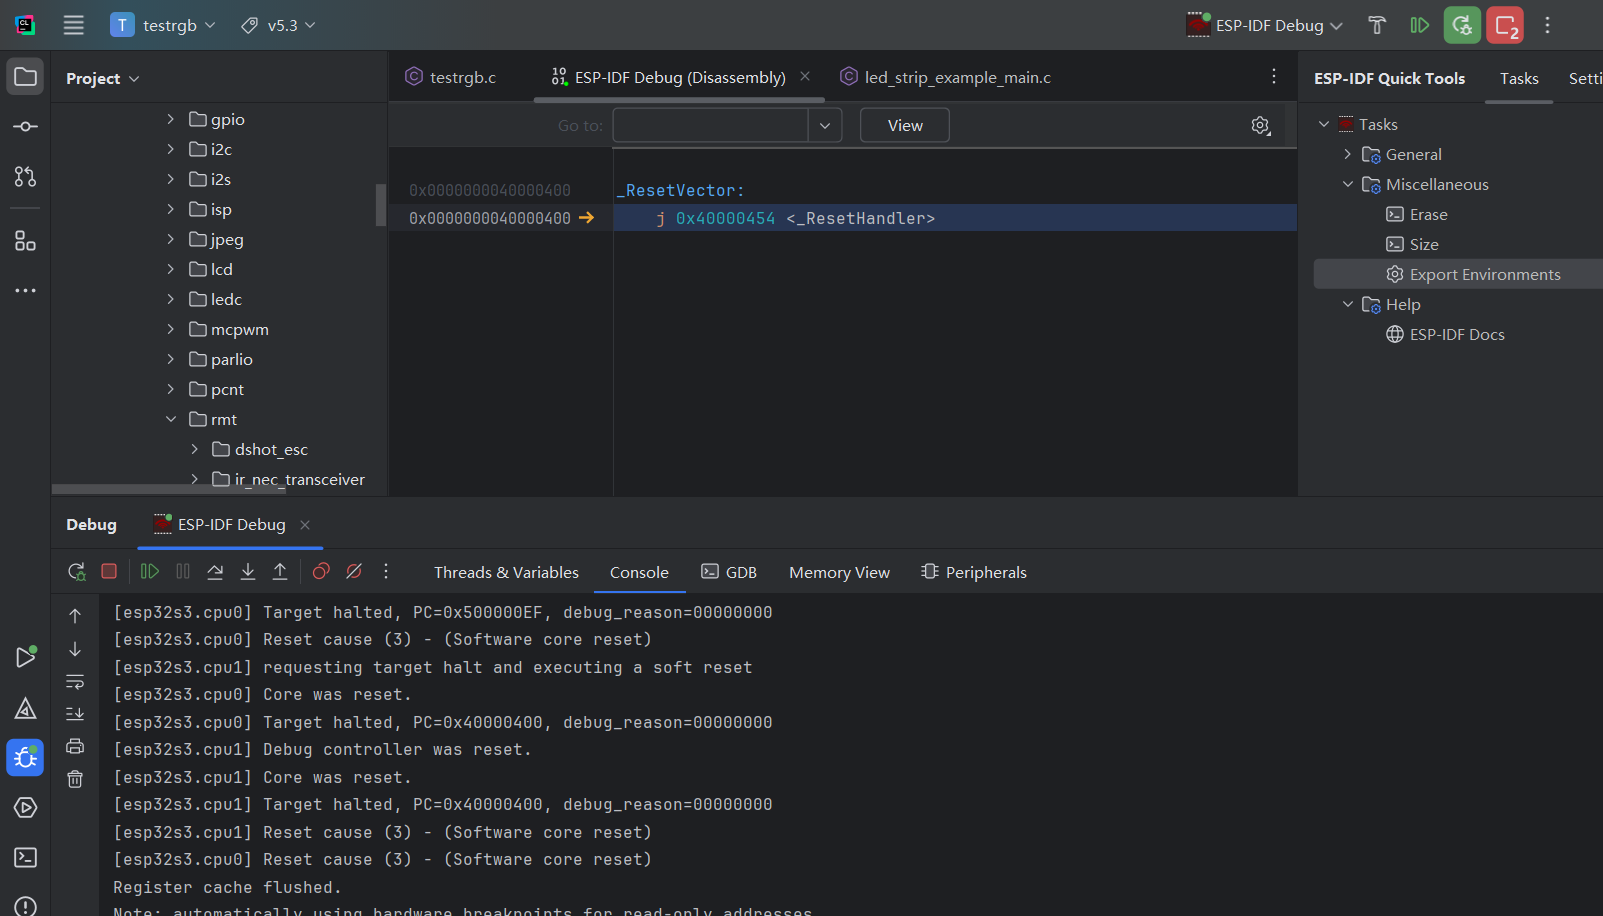Show more tool windows ellipsis
The width and height of the screenshot is (1603, 916).
[26, 291]
